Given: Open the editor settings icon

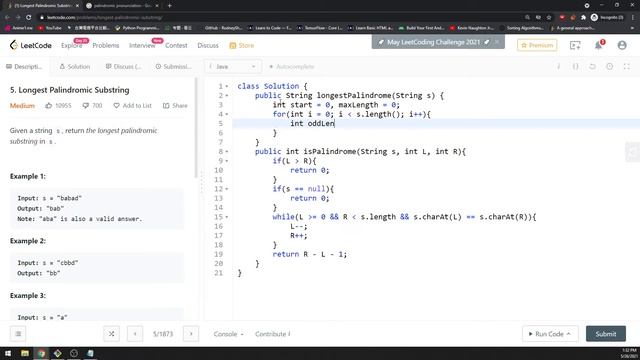Looking at the screenshot, I should 609,67.
